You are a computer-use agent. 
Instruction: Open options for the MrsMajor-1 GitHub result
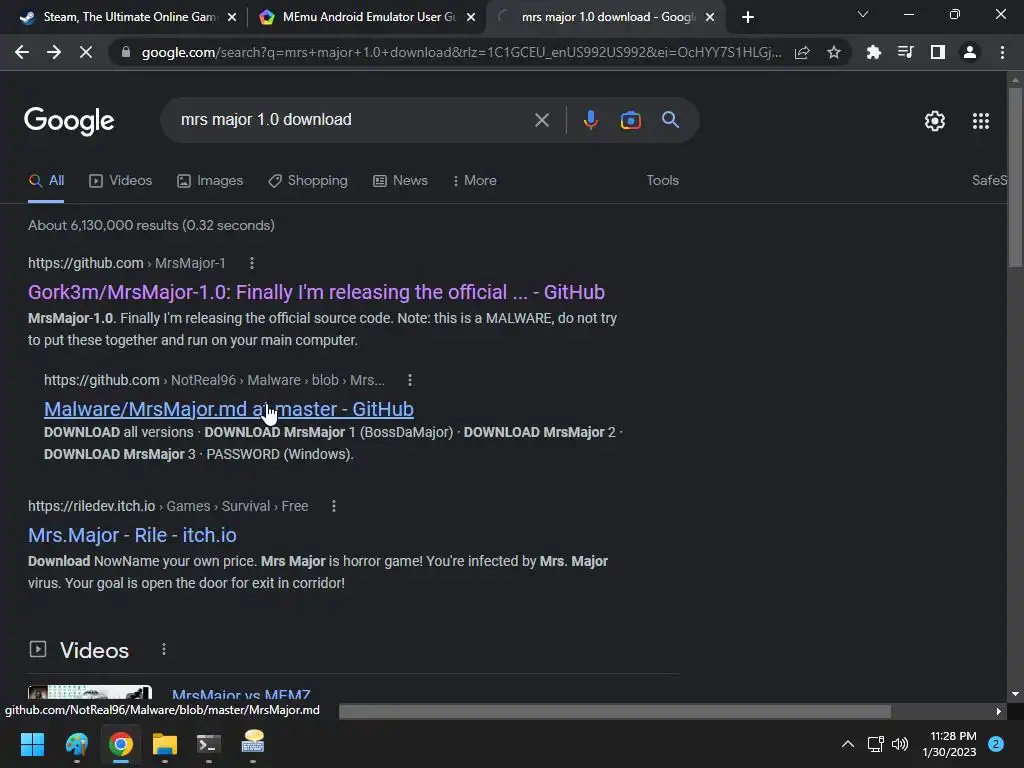(251, 263)
